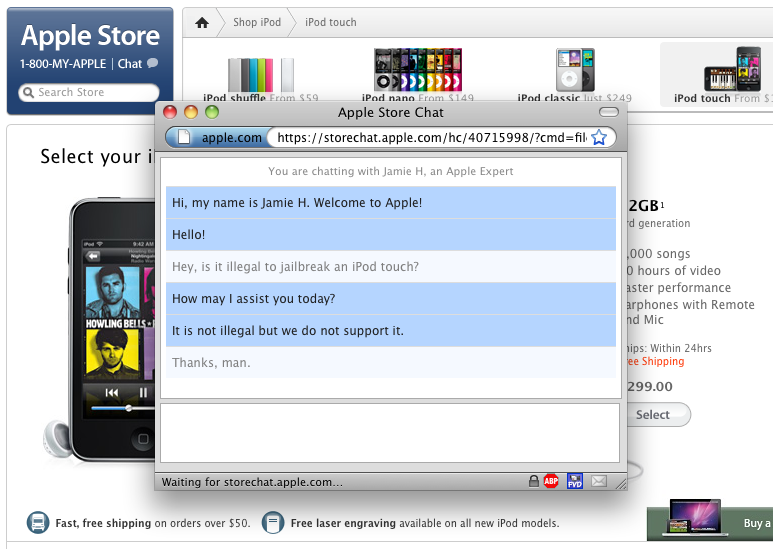Click the 1-800-MY-APPLE phone number
Image resolution: width=773 pixels, height=549 pixels.
(x=63, y=64)
